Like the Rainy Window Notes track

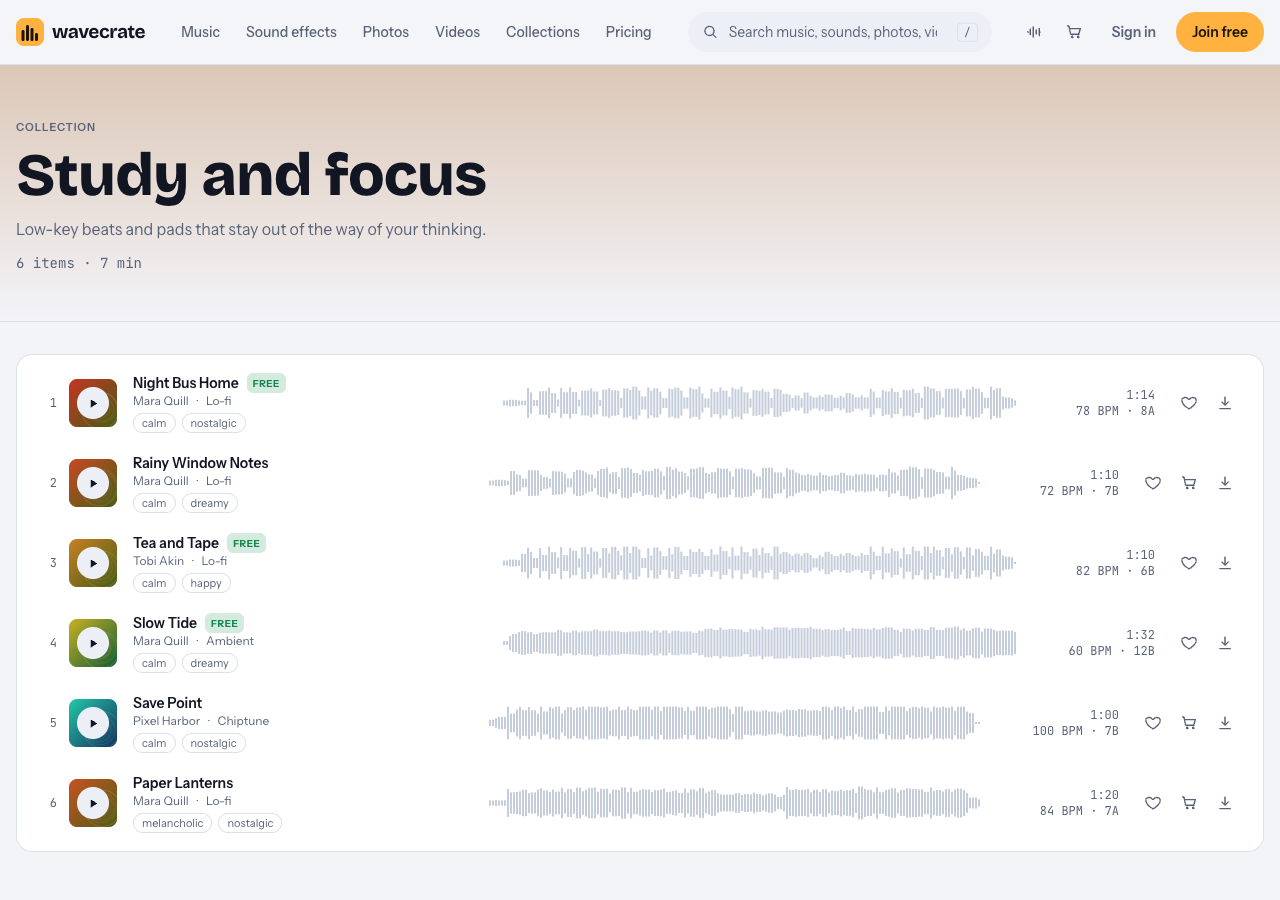(x=1153, y=483)
